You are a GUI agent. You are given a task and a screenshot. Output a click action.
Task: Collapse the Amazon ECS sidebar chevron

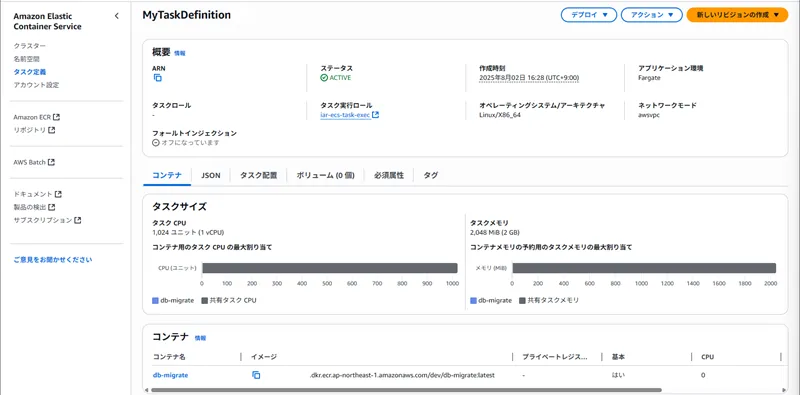(116, 16)
